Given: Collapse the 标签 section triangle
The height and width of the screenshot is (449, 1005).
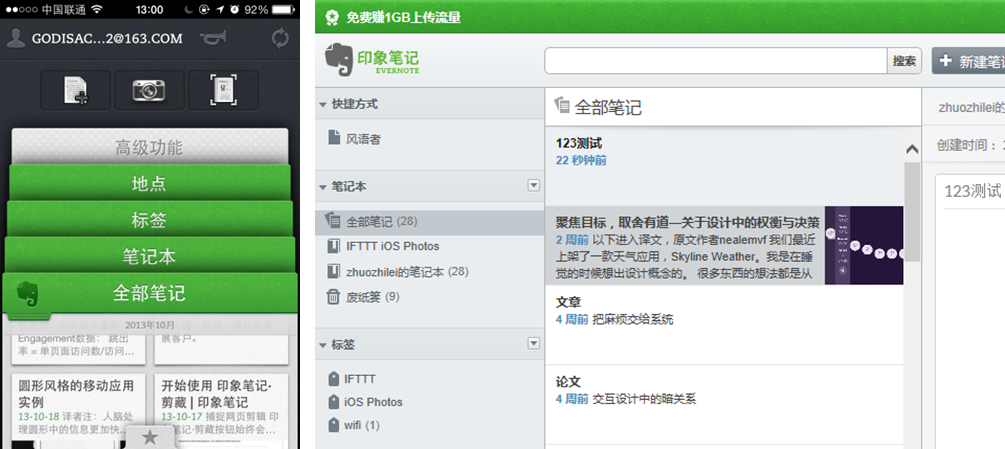Looking at the screenshot, I should [323, 345].
